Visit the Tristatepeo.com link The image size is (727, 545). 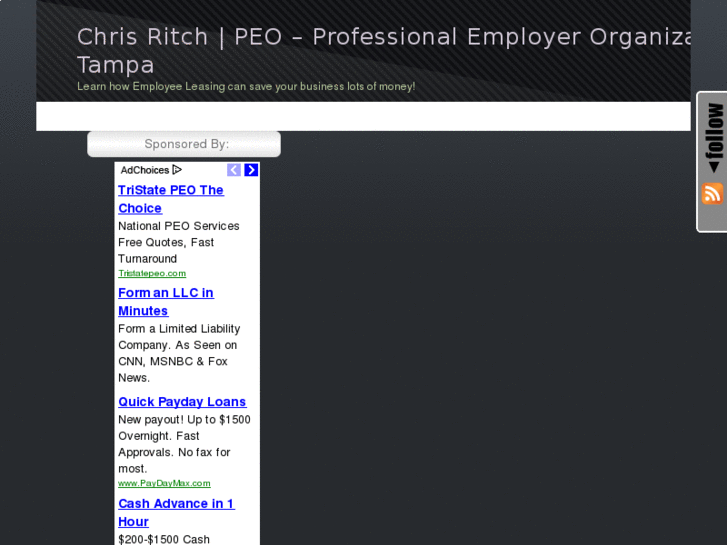[x=152, y=273]
